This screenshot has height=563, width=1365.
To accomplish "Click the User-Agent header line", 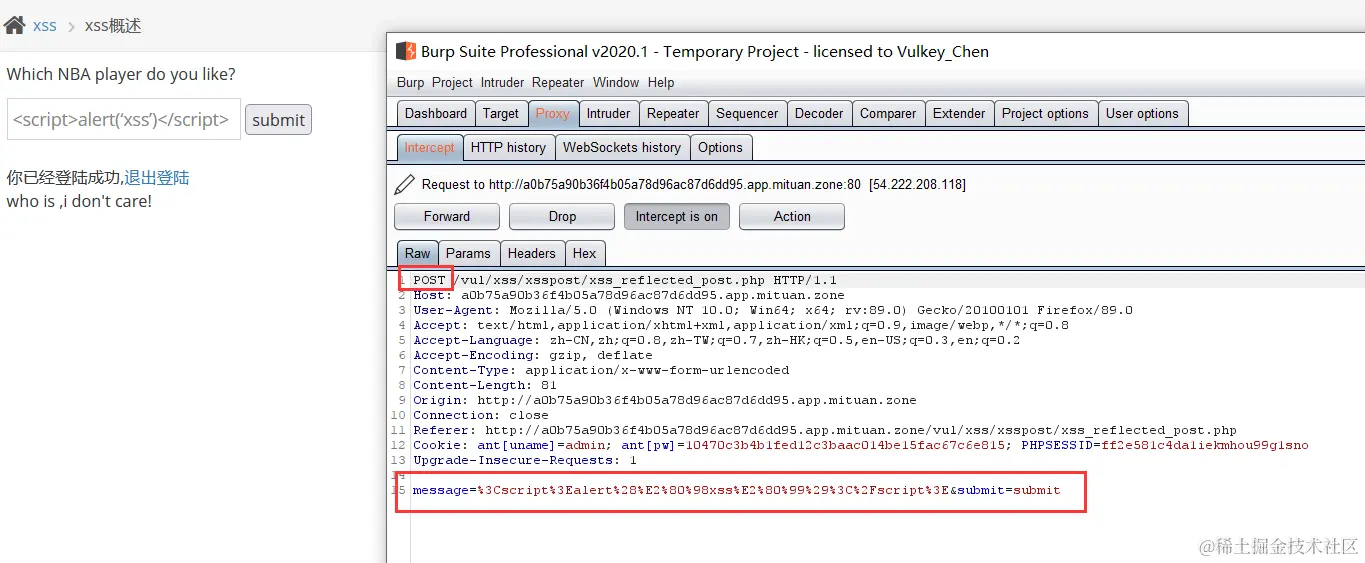I will tap(773, 311).
